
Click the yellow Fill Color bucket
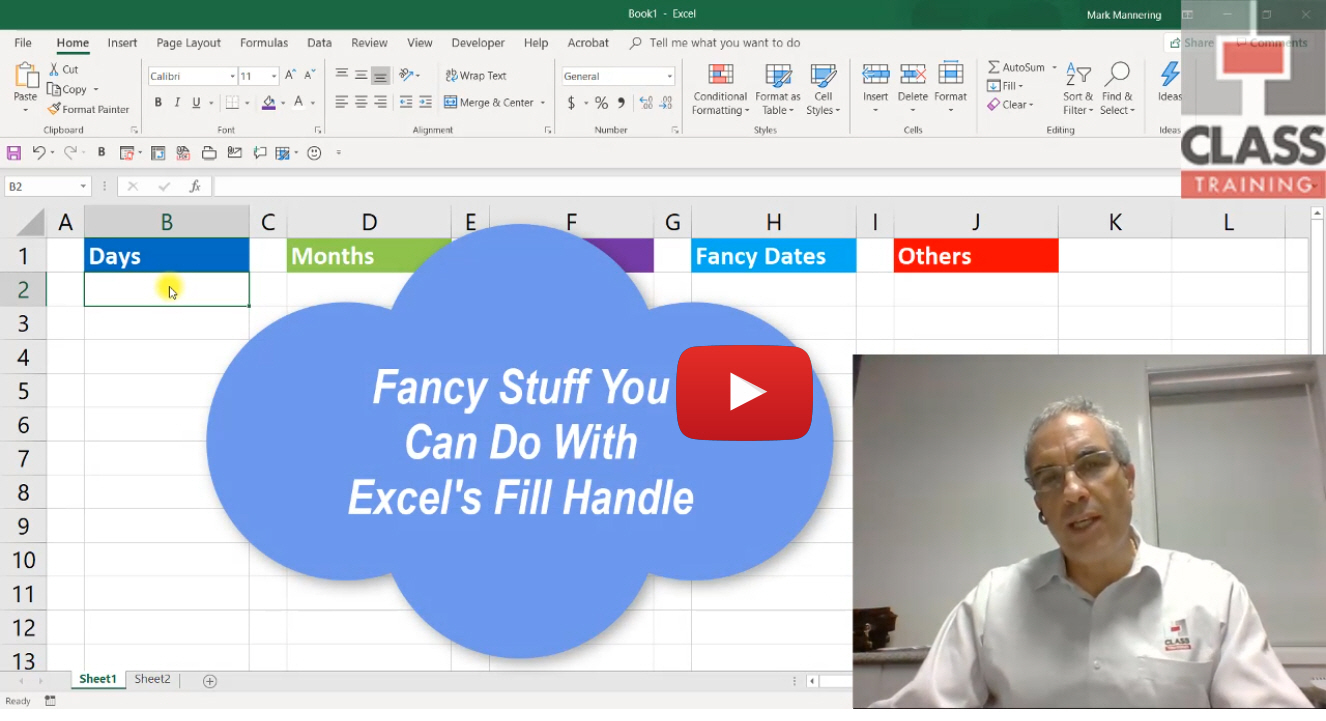pyautogui.click(x=268, y=102)
